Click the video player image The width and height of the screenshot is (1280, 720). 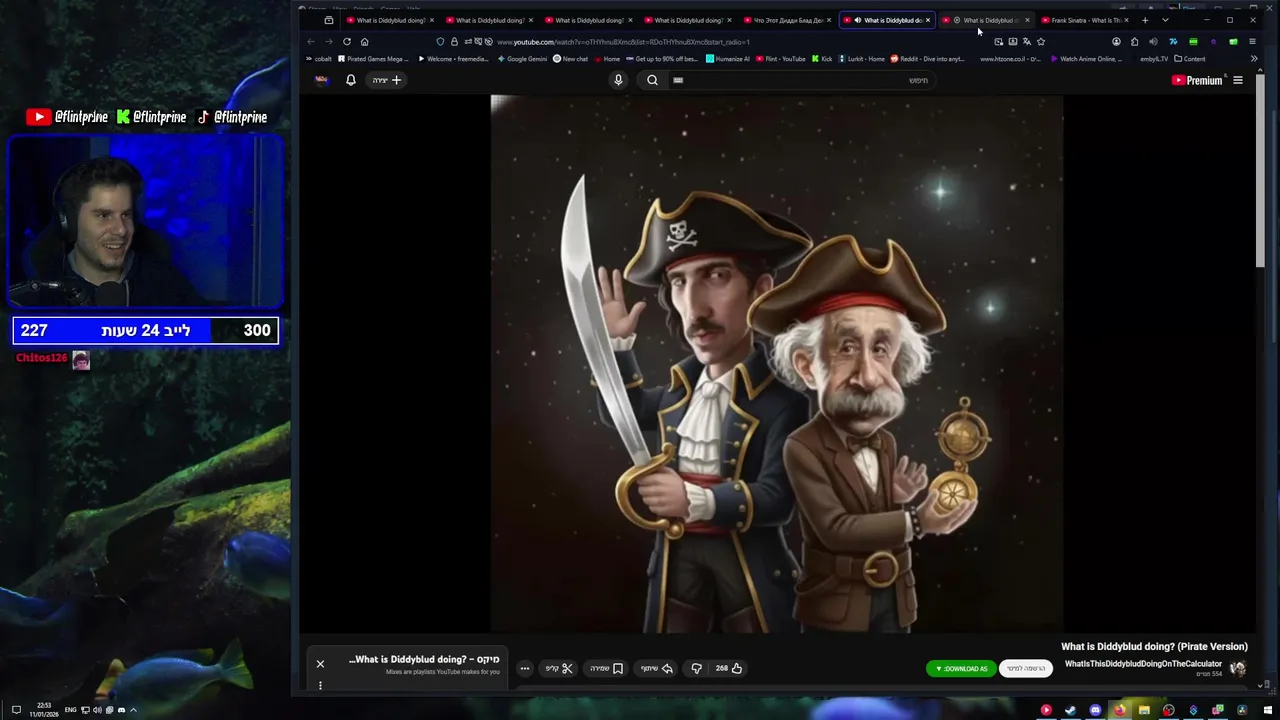pos(776,364)
